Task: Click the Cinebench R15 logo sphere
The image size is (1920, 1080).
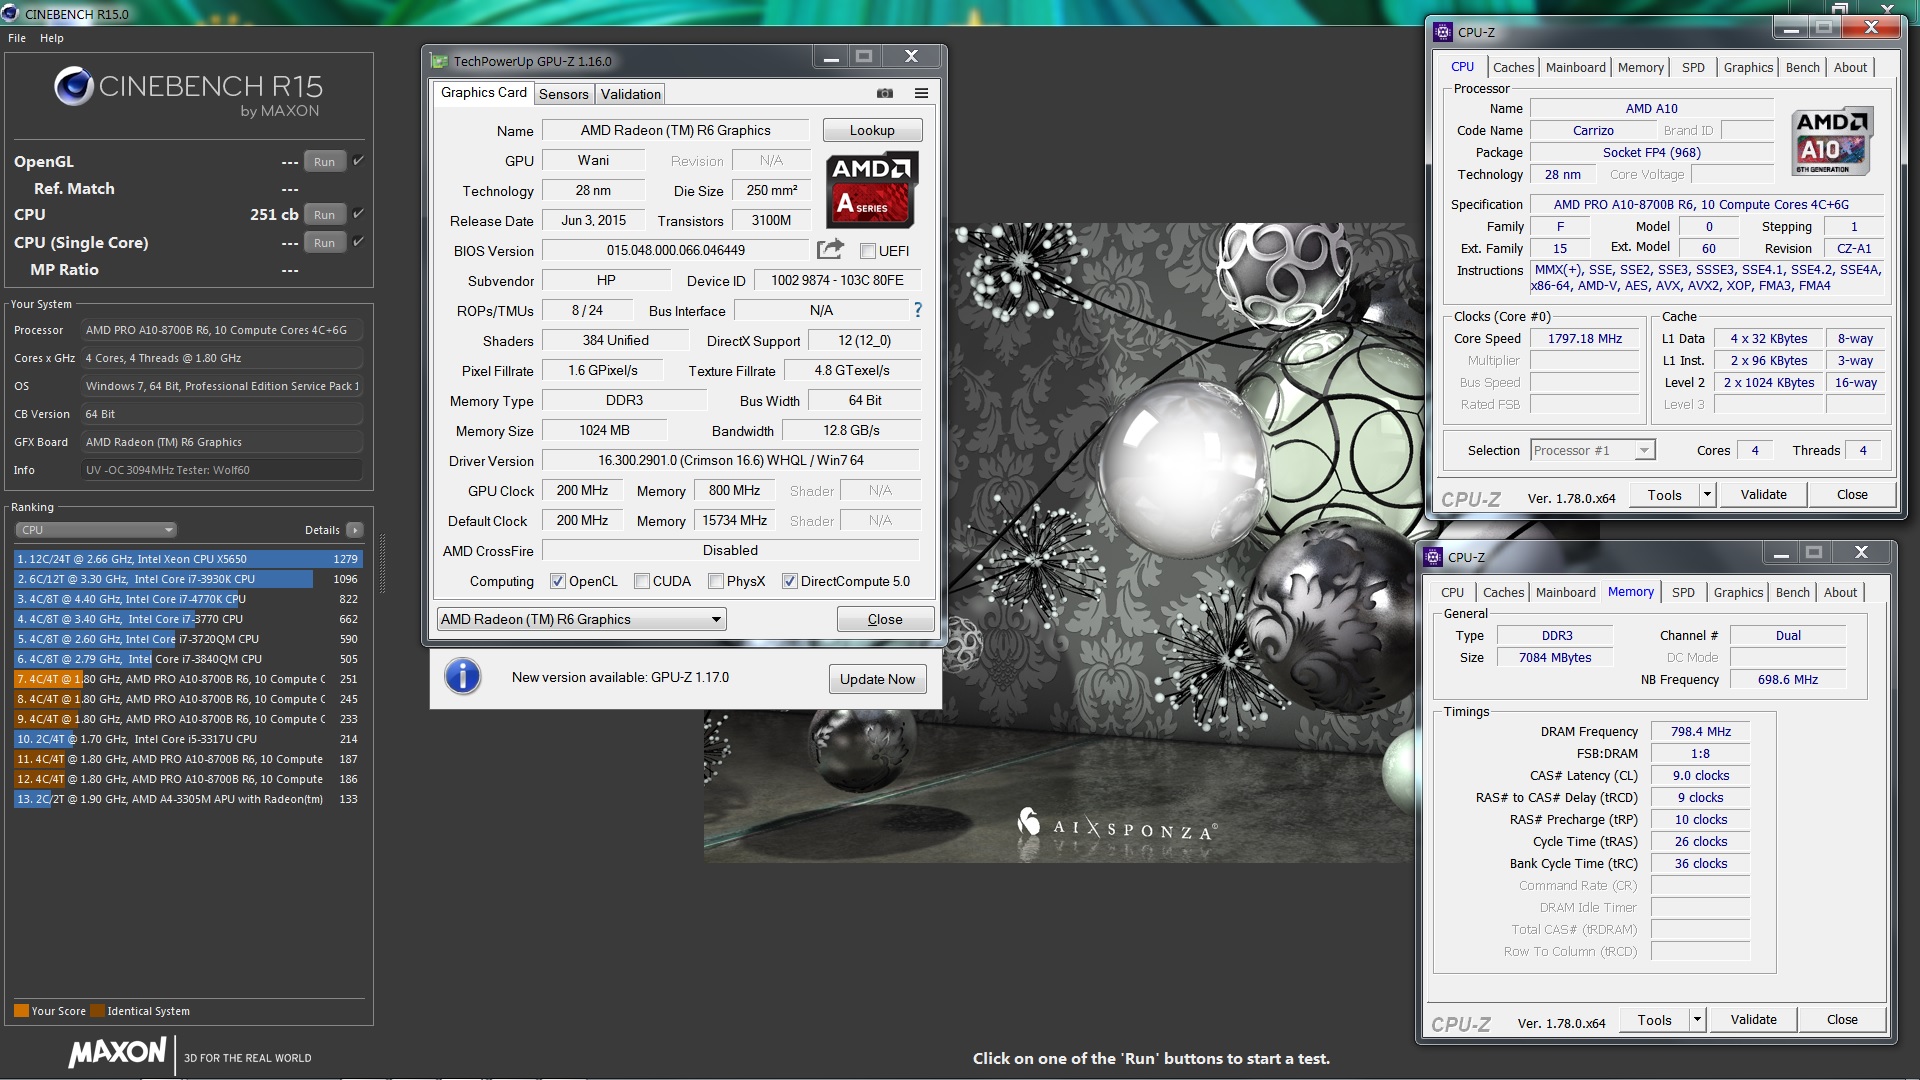Action: [74, 87]
